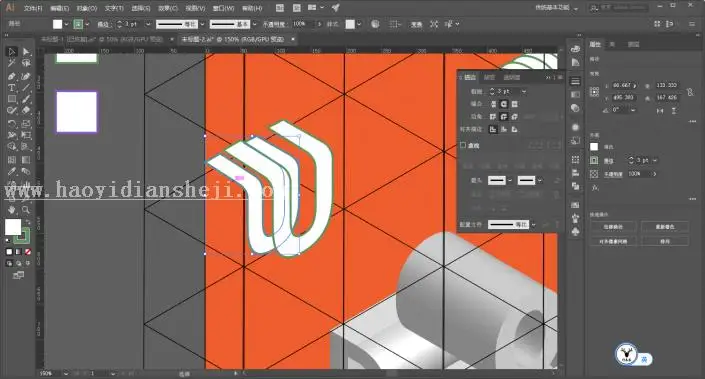Select the Selection tool arrow

click(x=12, y=52)
